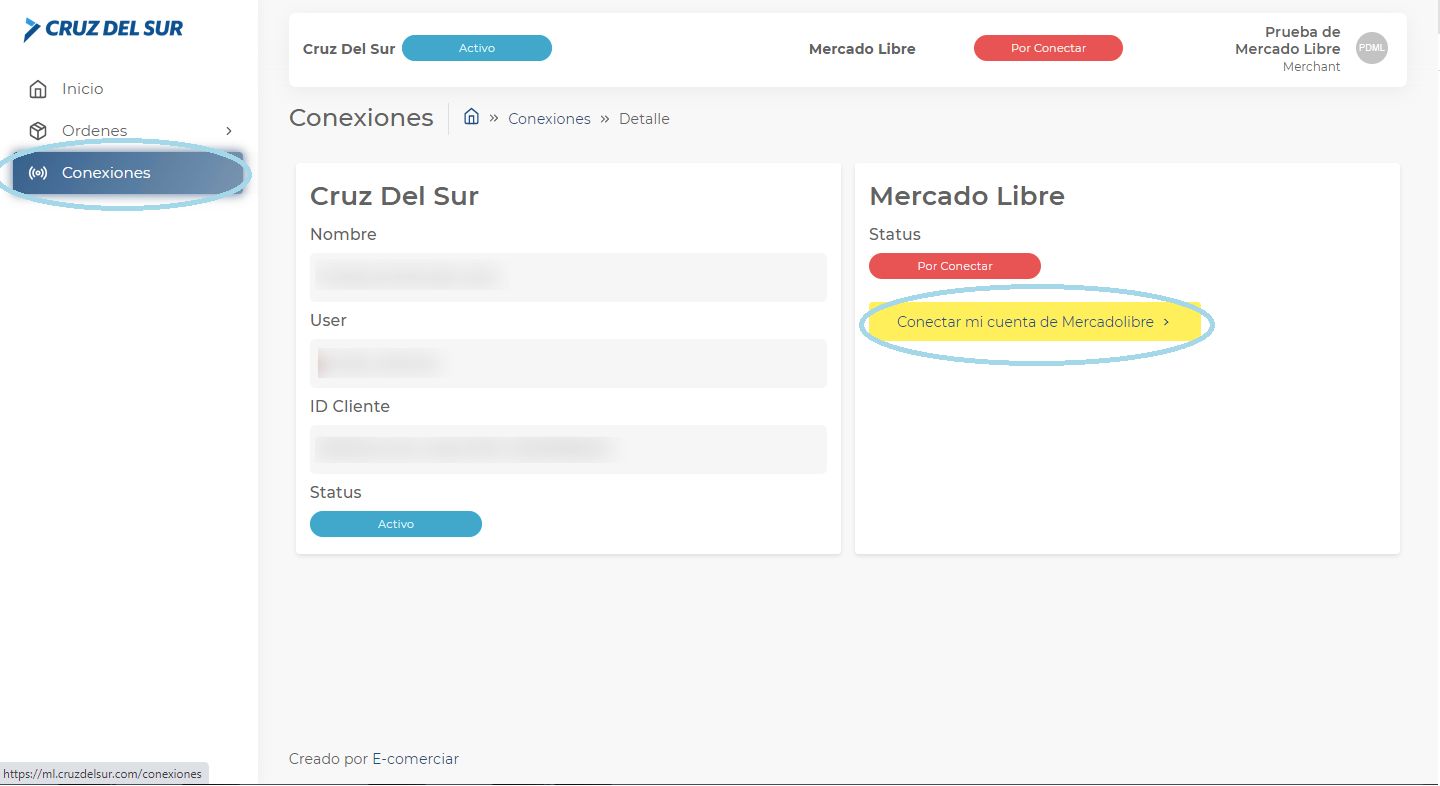Open the Creado por E-comerciar footer link
The height and width of the screenshot is (786, 1440).
374,759
